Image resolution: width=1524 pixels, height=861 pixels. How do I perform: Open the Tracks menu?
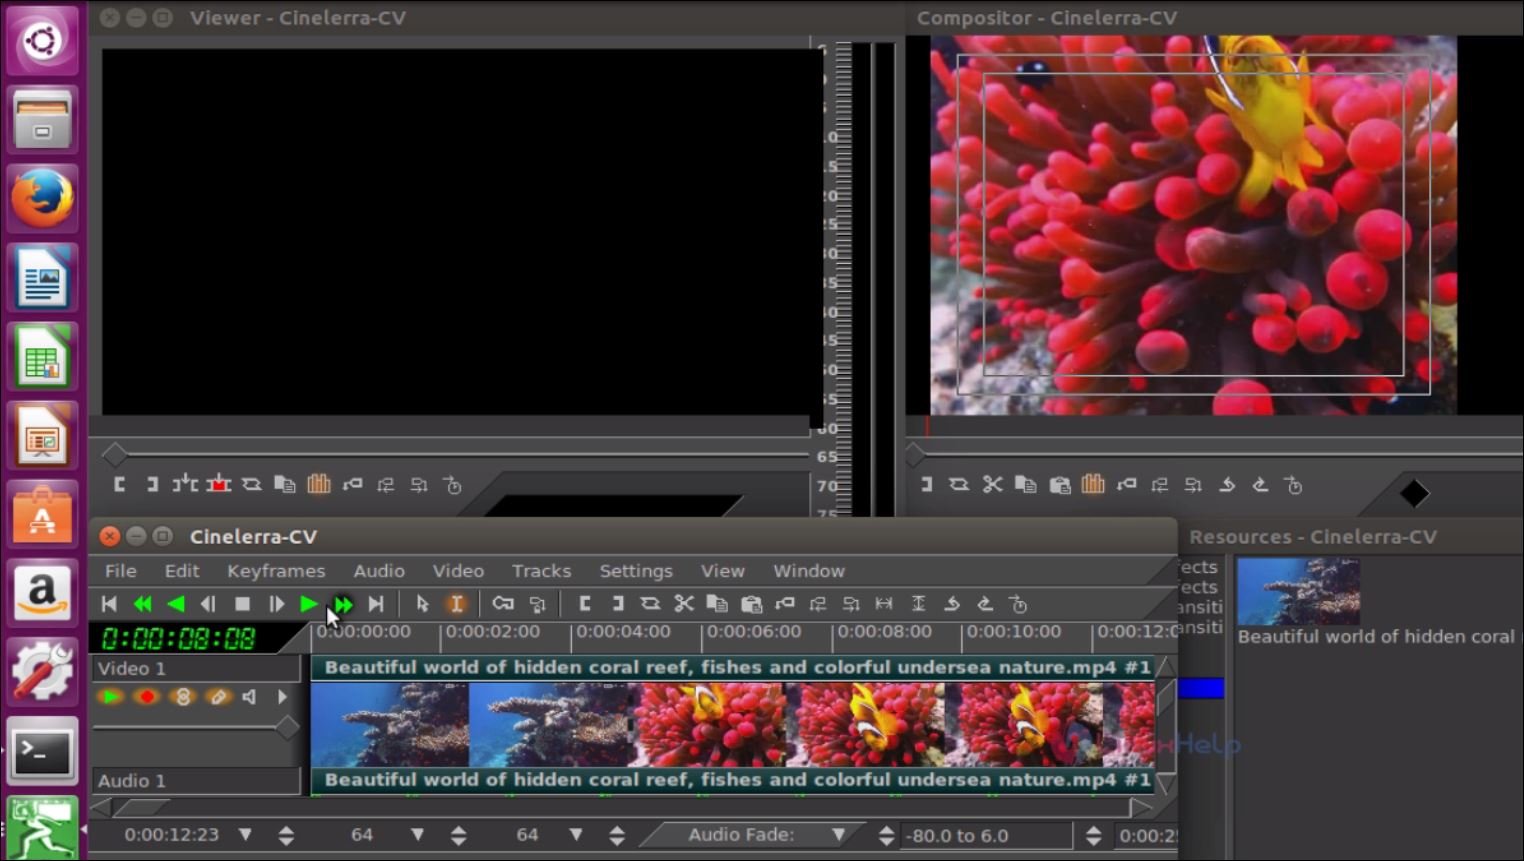click(x=541, y=571)
